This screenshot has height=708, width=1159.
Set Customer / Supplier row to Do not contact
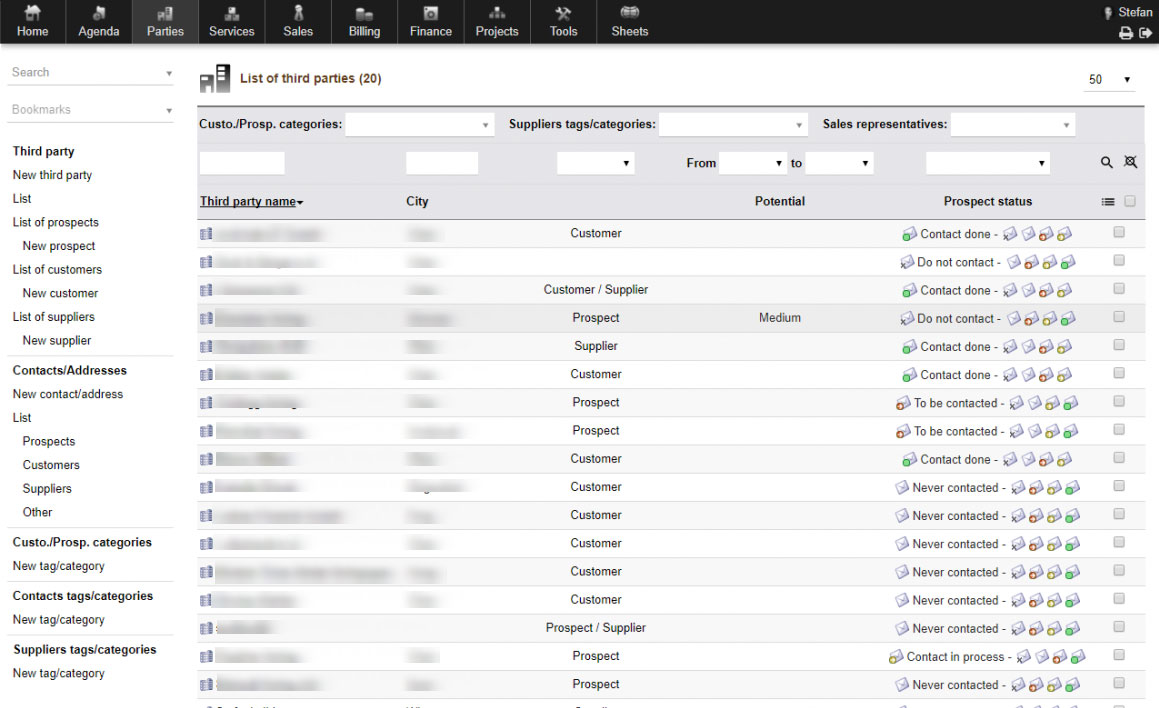coord(1010,290)
